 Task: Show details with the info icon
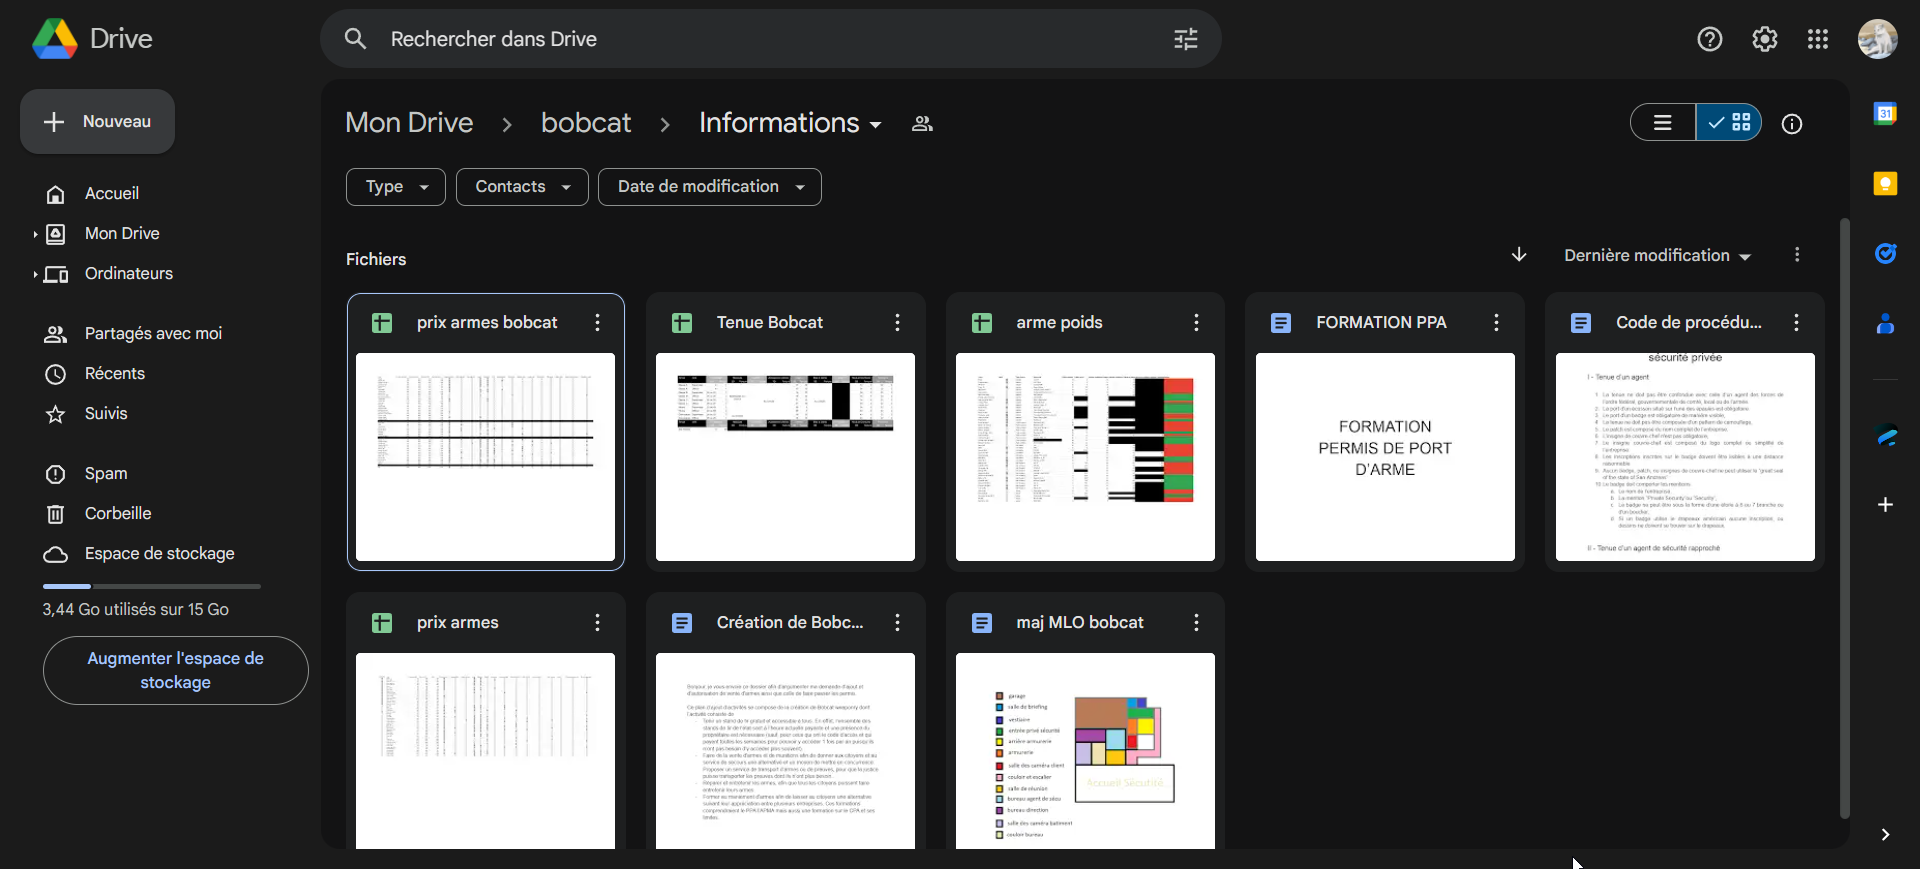coord(1791,124)
